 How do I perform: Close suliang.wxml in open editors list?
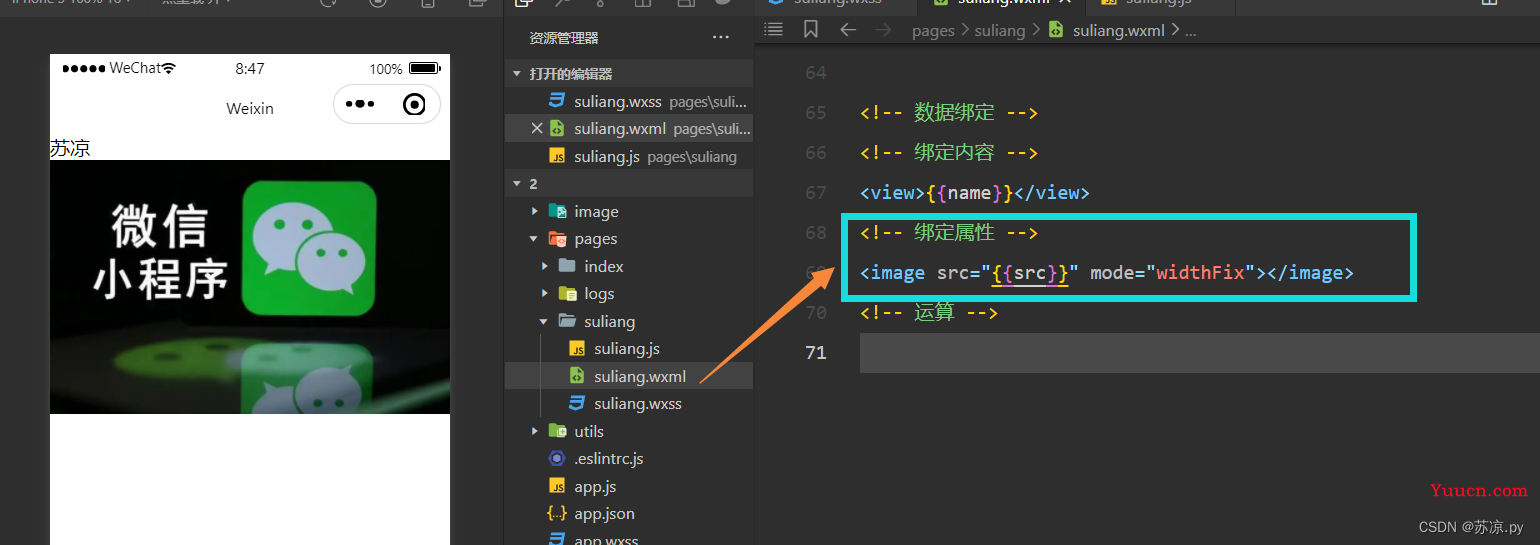pos(537,128)
